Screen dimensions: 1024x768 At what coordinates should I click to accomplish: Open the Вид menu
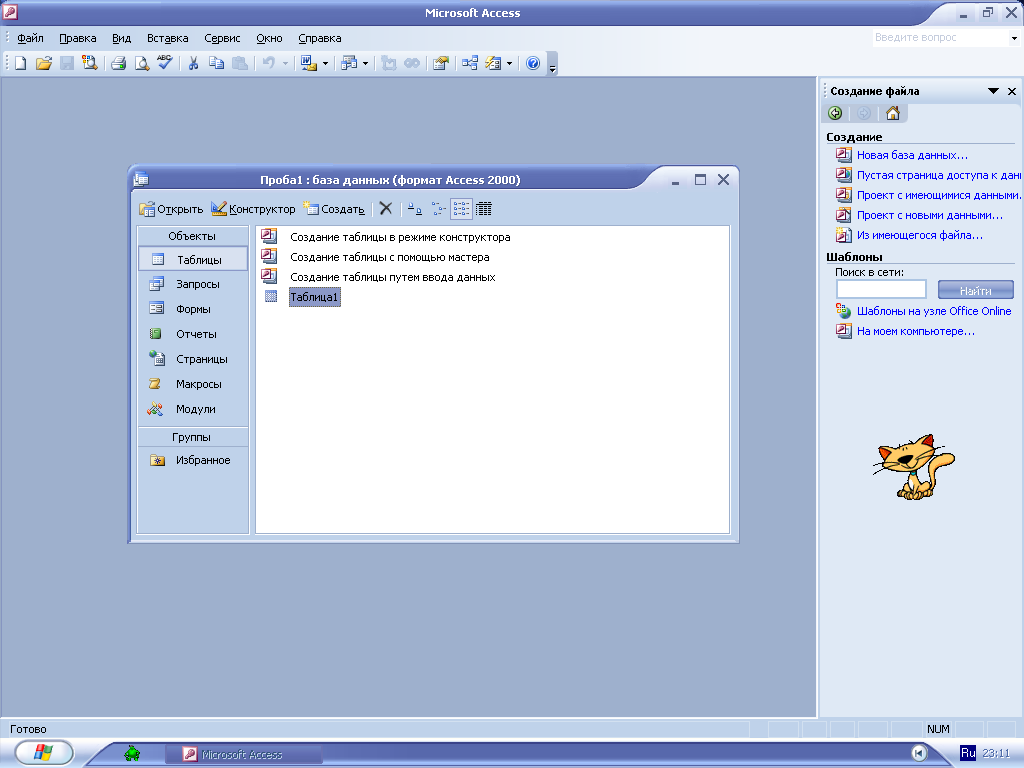[x=121, y=38]
